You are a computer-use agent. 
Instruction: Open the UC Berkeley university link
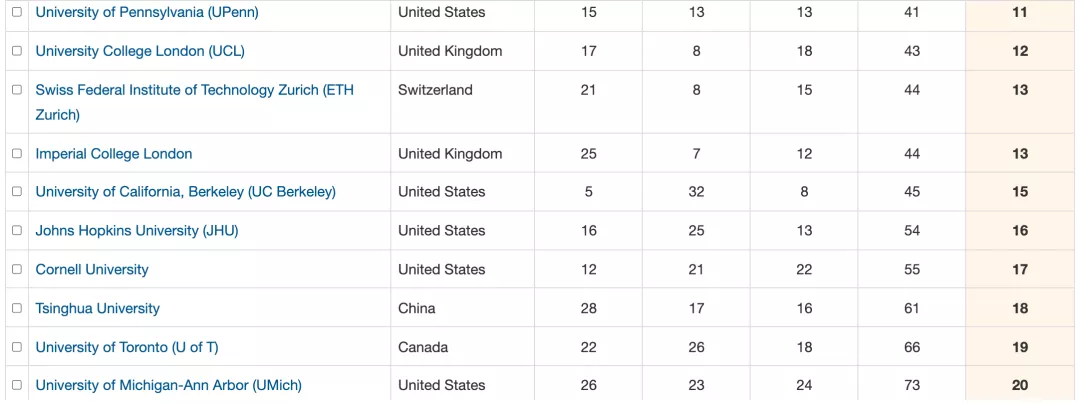pos(185,191)
